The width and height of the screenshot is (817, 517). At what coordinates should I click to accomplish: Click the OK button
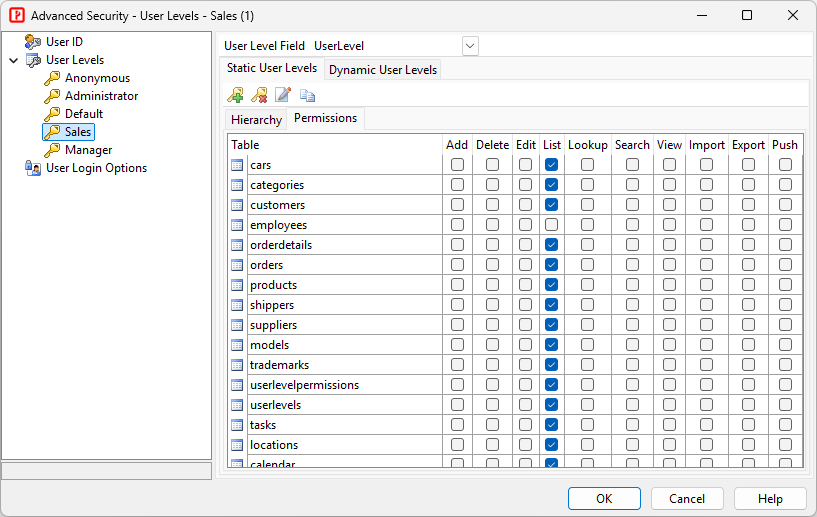coord(604,498)
